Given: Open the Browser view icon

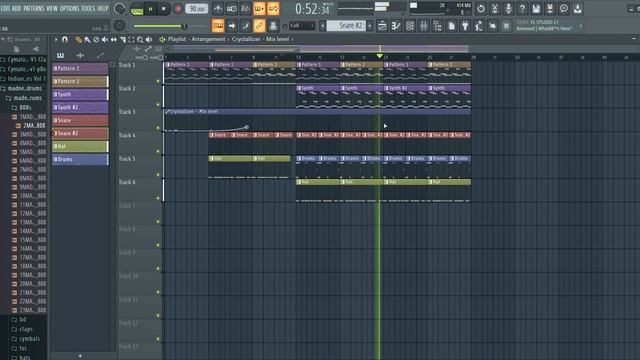Looking at the screenshot, I should pyautogui.click(x=438, y=26).
